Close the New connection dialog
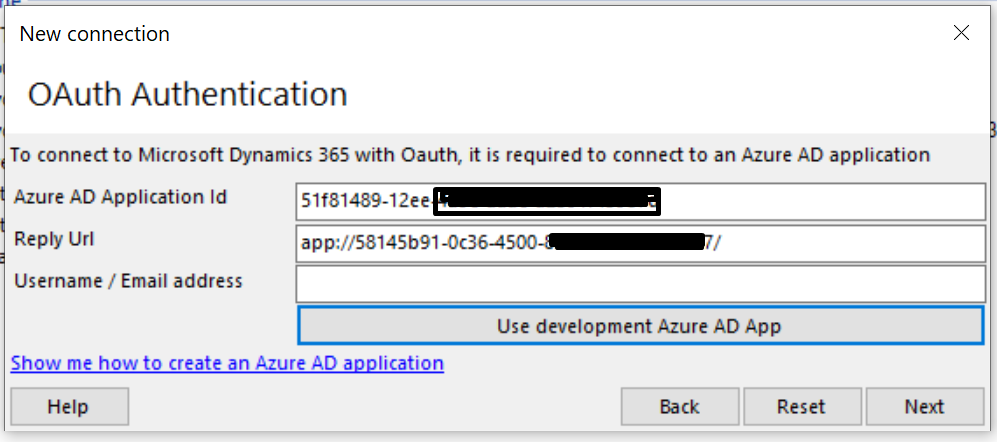Image resolution: width=997 pixels, height=442 pixels. (961, 33)
